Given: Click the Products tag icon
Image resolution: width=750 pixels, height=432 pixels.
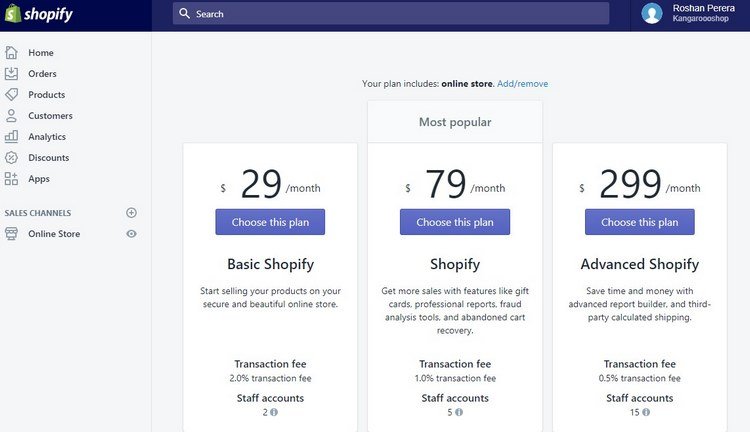Looking at the screenshot, I should coord(11,94).
